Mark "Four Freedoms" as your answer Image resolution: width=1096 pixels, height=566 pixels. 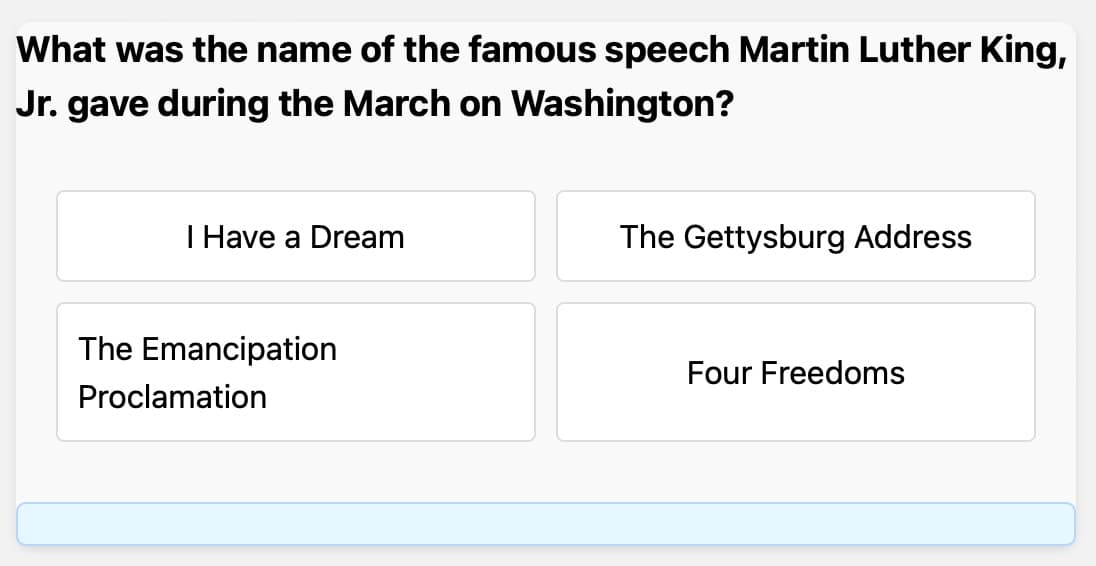click(x=795, y=373)
